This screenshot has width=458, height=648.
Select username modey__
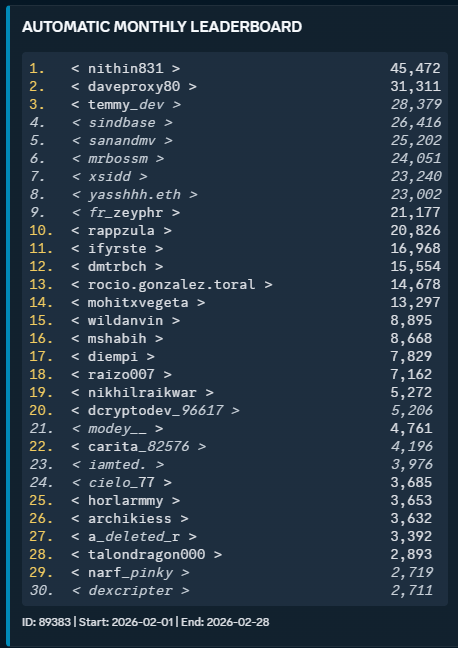pos(117,429)
